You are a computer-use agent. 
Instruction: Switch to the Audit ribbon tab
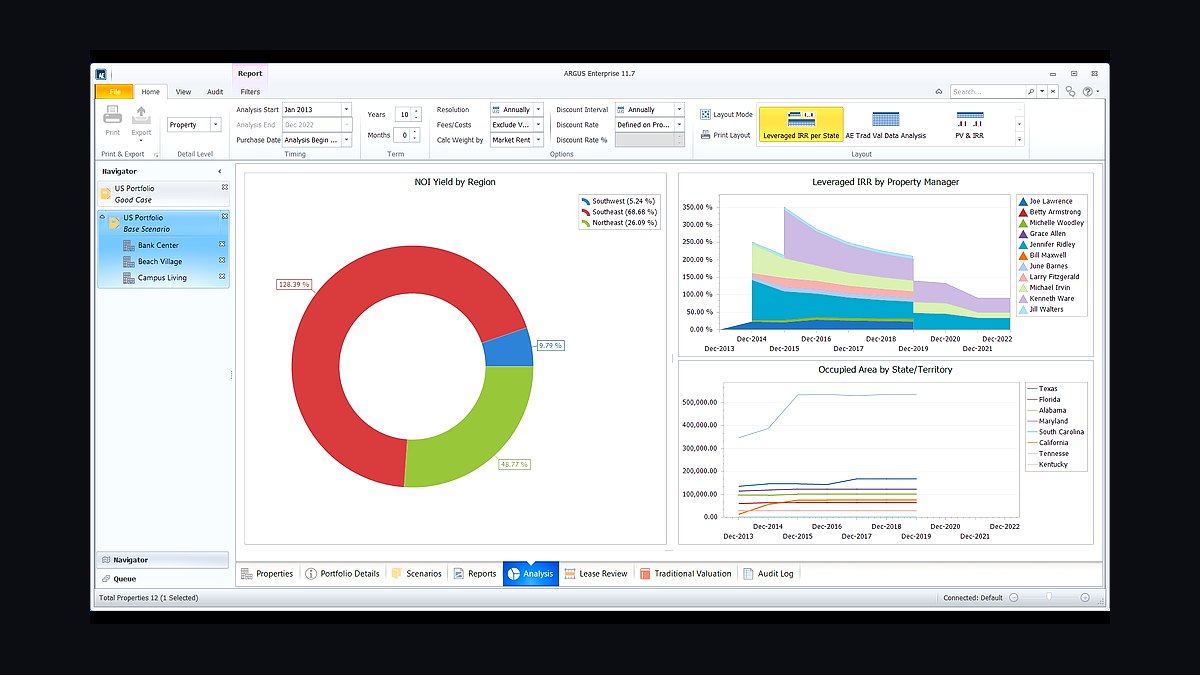(215, 91)
